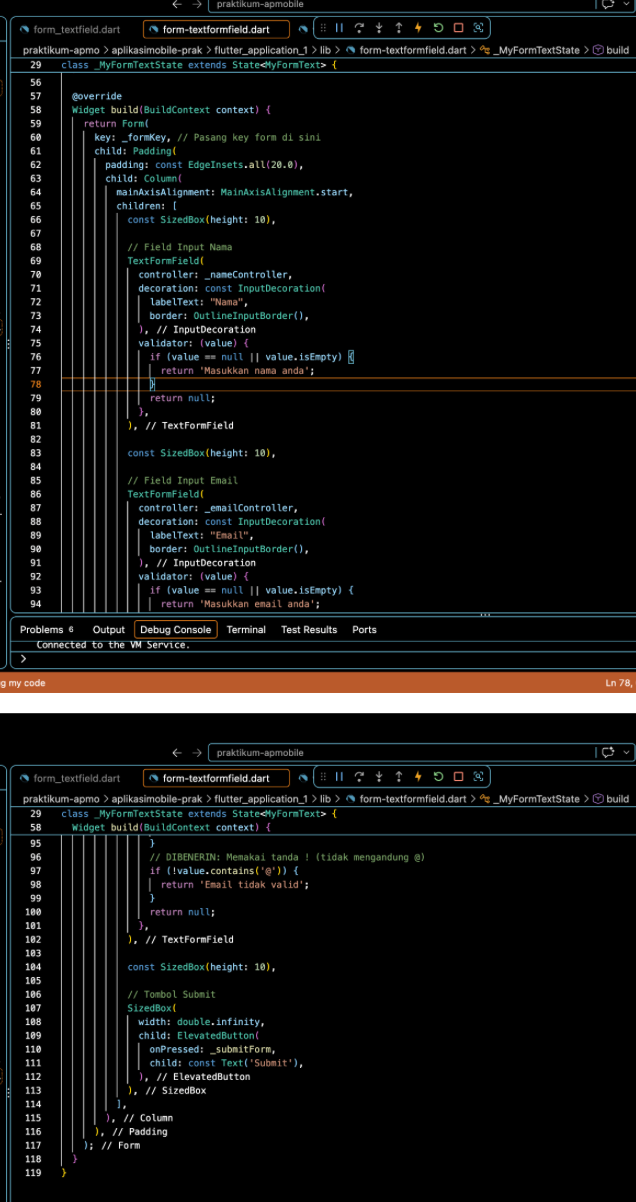
Task: Expand Copilot dropdown chevron in lower window
Action: click(627, 752)
